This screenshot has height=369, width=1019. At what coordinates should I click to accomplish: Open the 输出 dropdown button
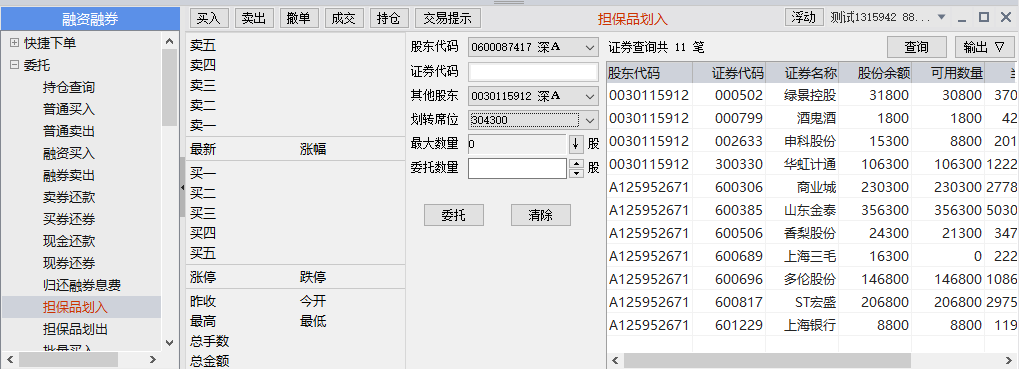985,47
